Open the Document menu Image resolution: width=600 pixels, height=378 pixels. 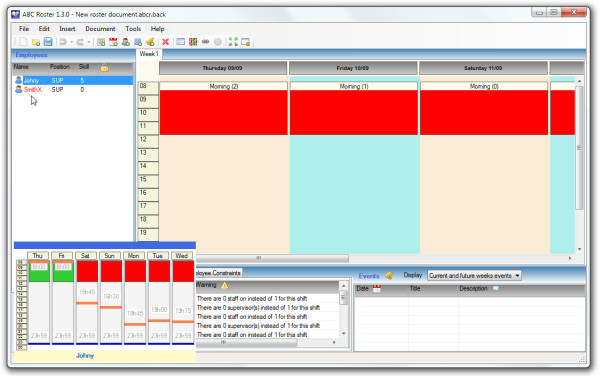tap(100, 29)
